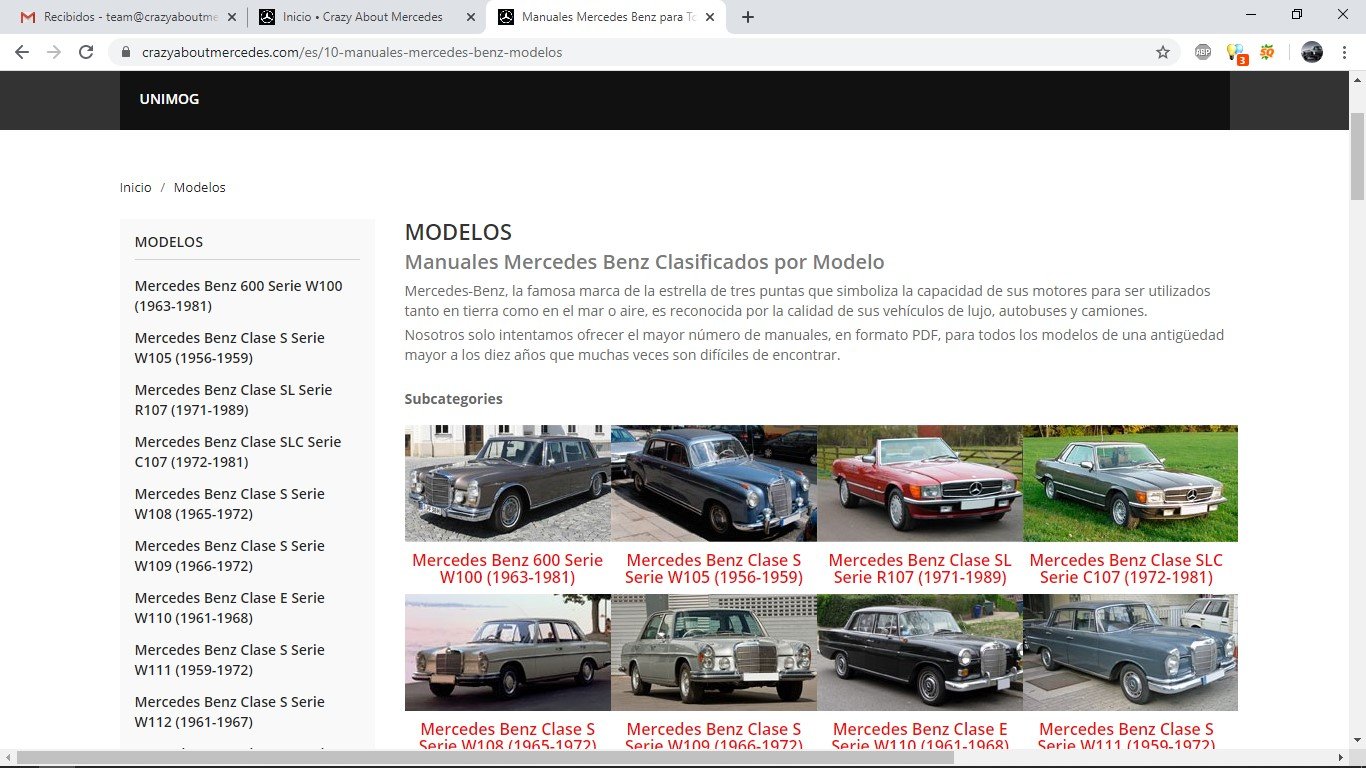Screen dimensions: 1366x768
Task: Switch to the Inicio Crazy About Mercedes tab
Action: 367,17
